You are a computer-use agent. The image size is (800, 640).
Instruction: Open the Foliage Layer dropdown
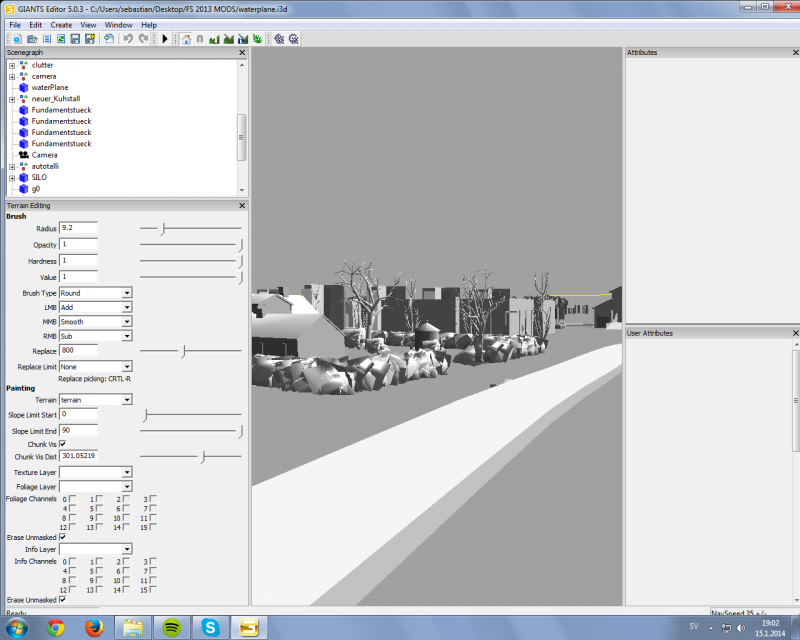click(x=95, y=486)
